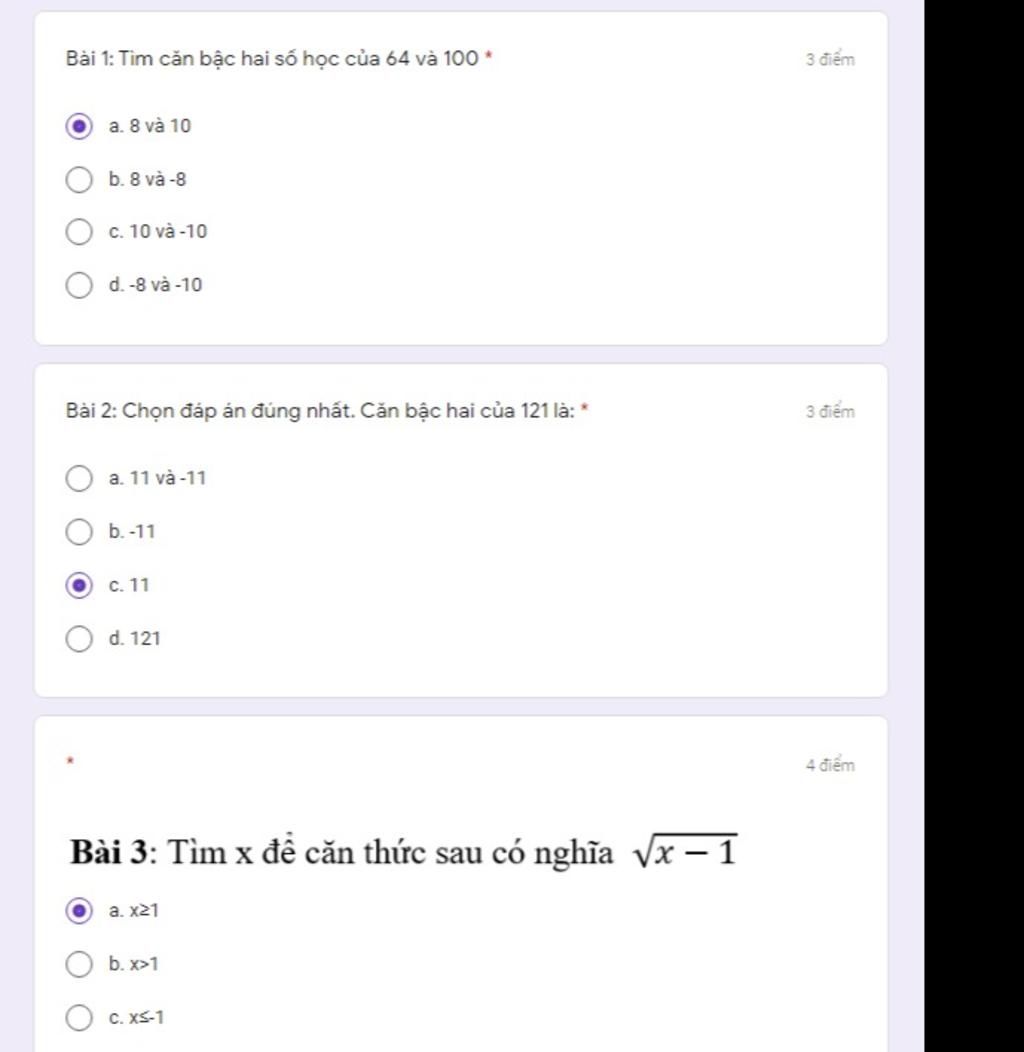Click the red asterisk after Bài 1 title

488,58
